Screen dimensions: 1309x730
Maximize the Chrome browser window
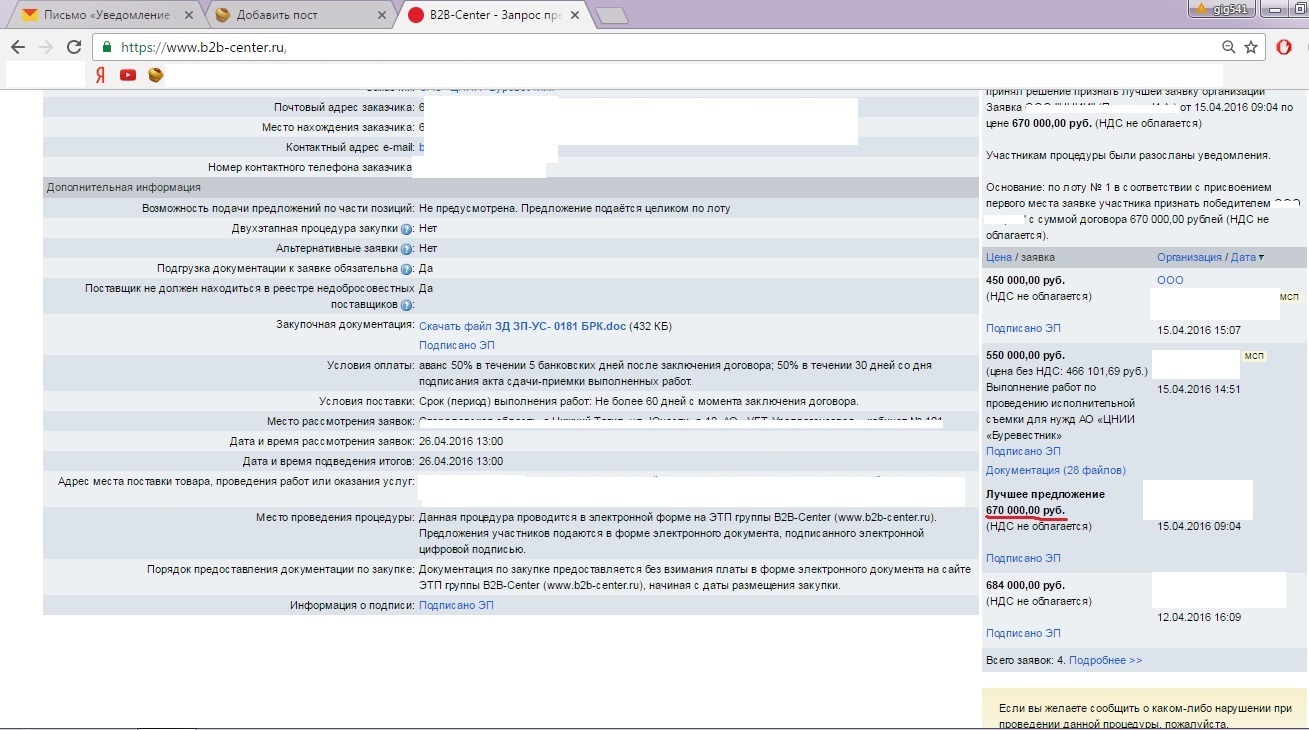[x=1300, y=8]
